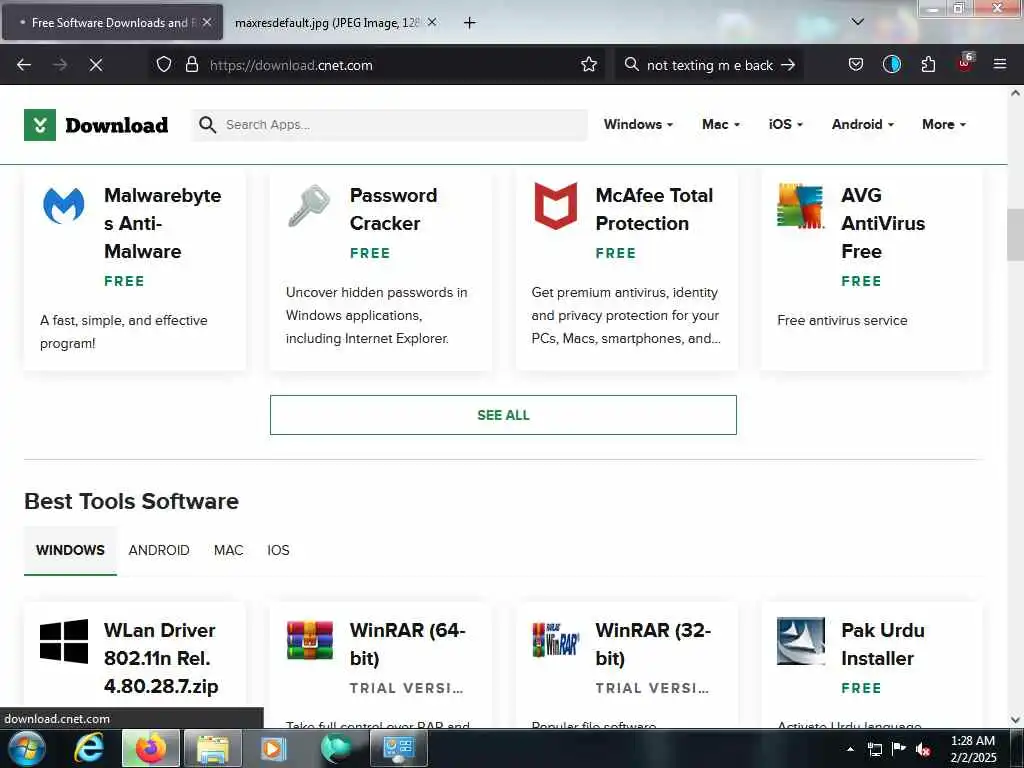Click the AVG AntiVirus Free icon

(801, 206)
